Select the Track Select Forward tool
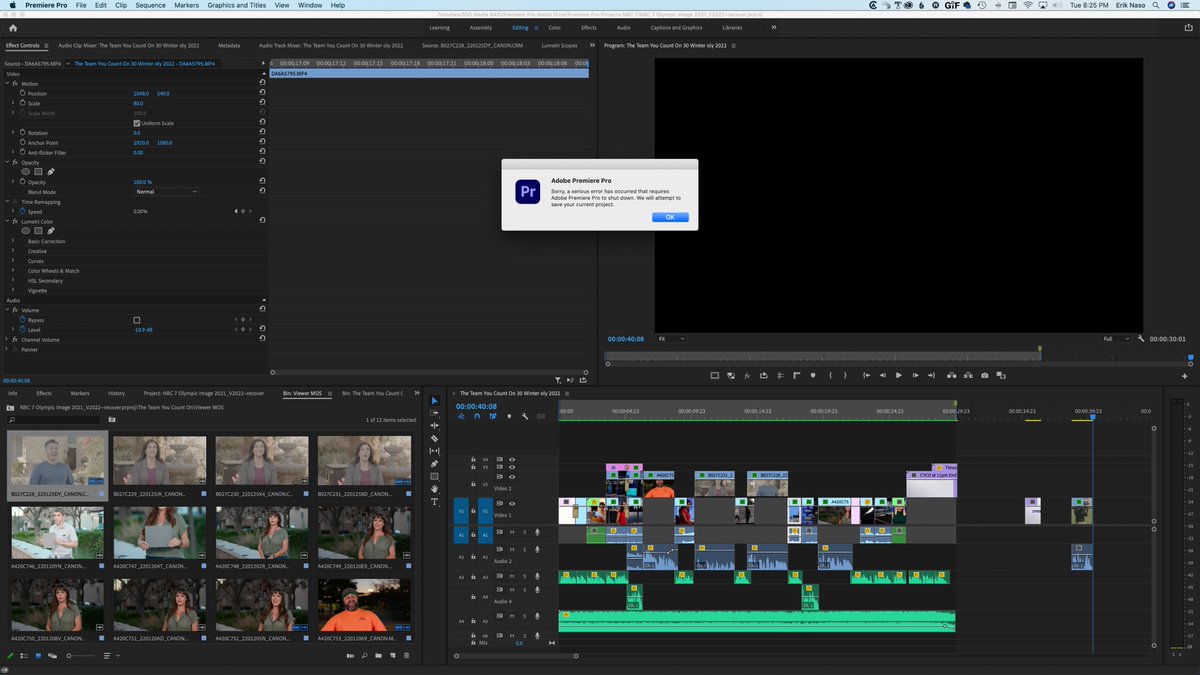 tap(434, 413)
